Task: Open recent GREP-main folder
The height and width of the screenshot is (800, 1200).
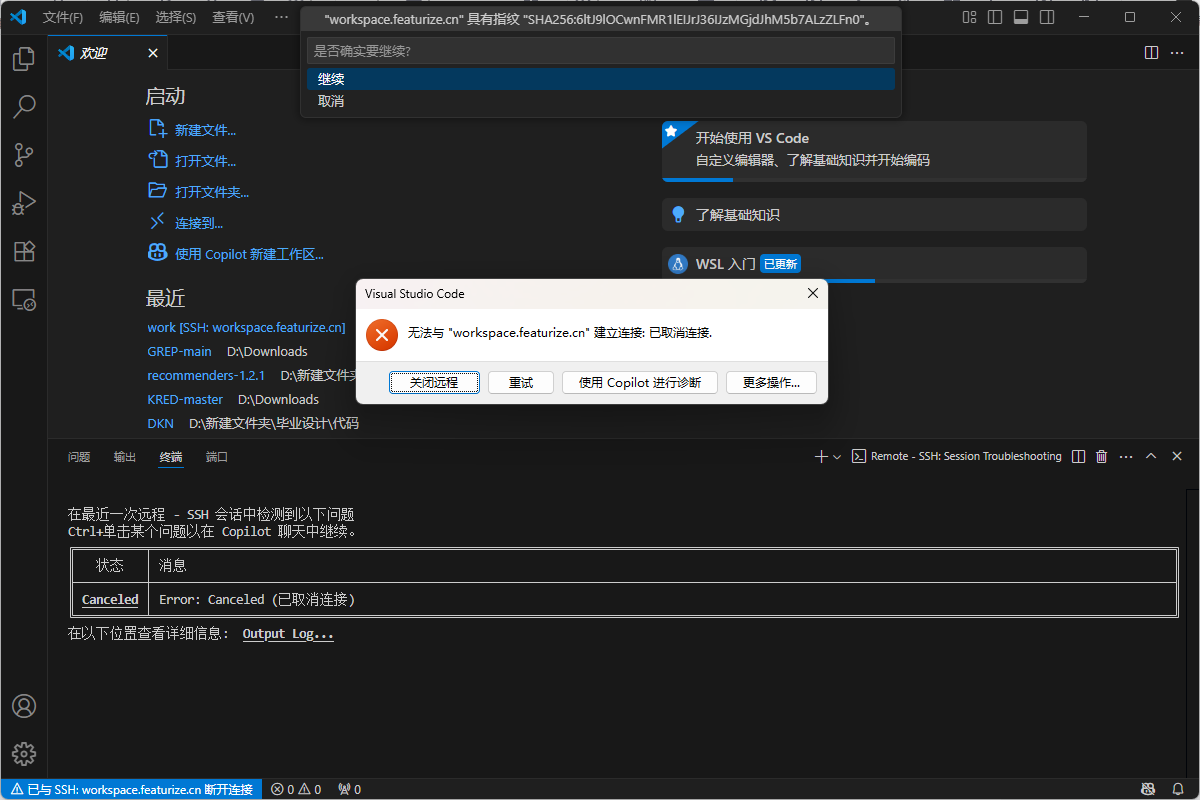Action: (179, 351)
